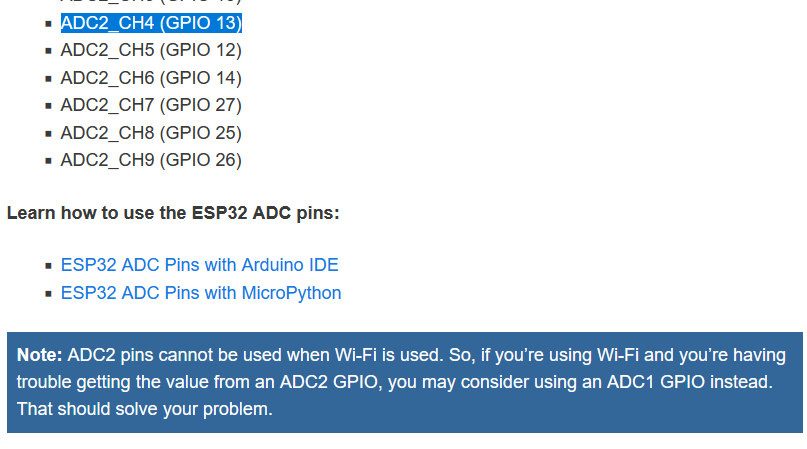Image resolution: width=807 pixels, height=449 pixels.
Task: Open the ESP32 ADC Pins with MicroPython link
Action: tap(201, 293)
